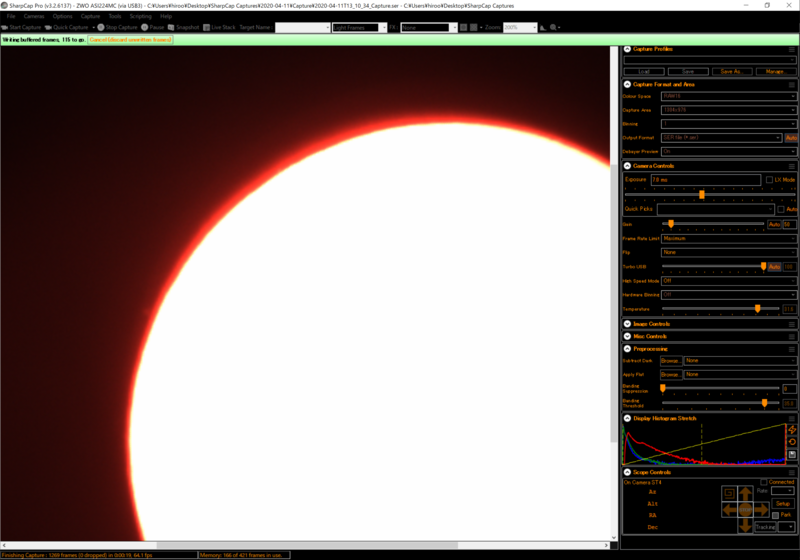The width and height of the screenshot is (800, 560).
Task: Click the Exposure value input field
Action: point(706,180)
